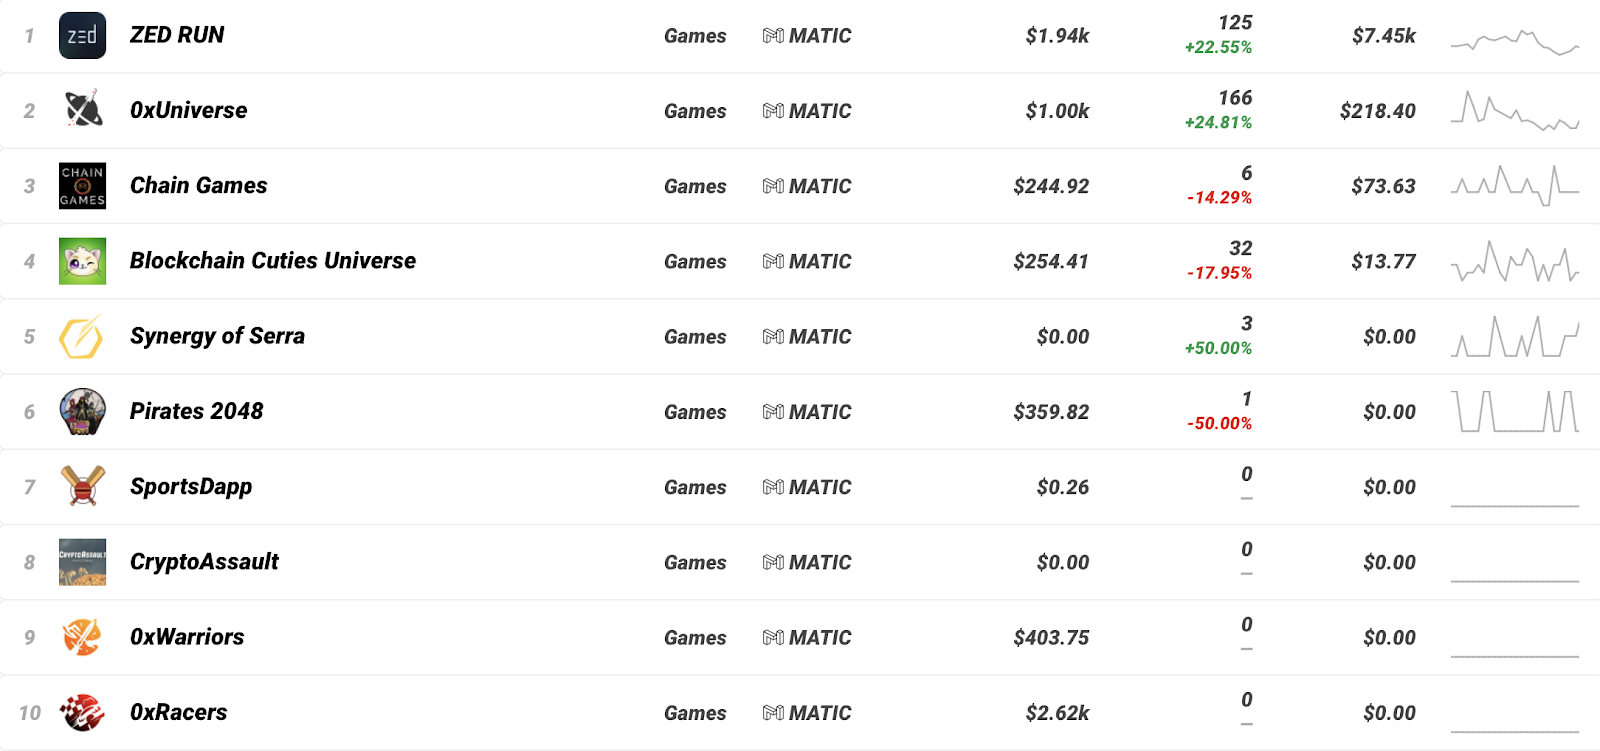Viewport: 1600px width, 751px height.
Task: Click MATIC chain icon in SportsDapp row
Action: click(x=773, y=487)
